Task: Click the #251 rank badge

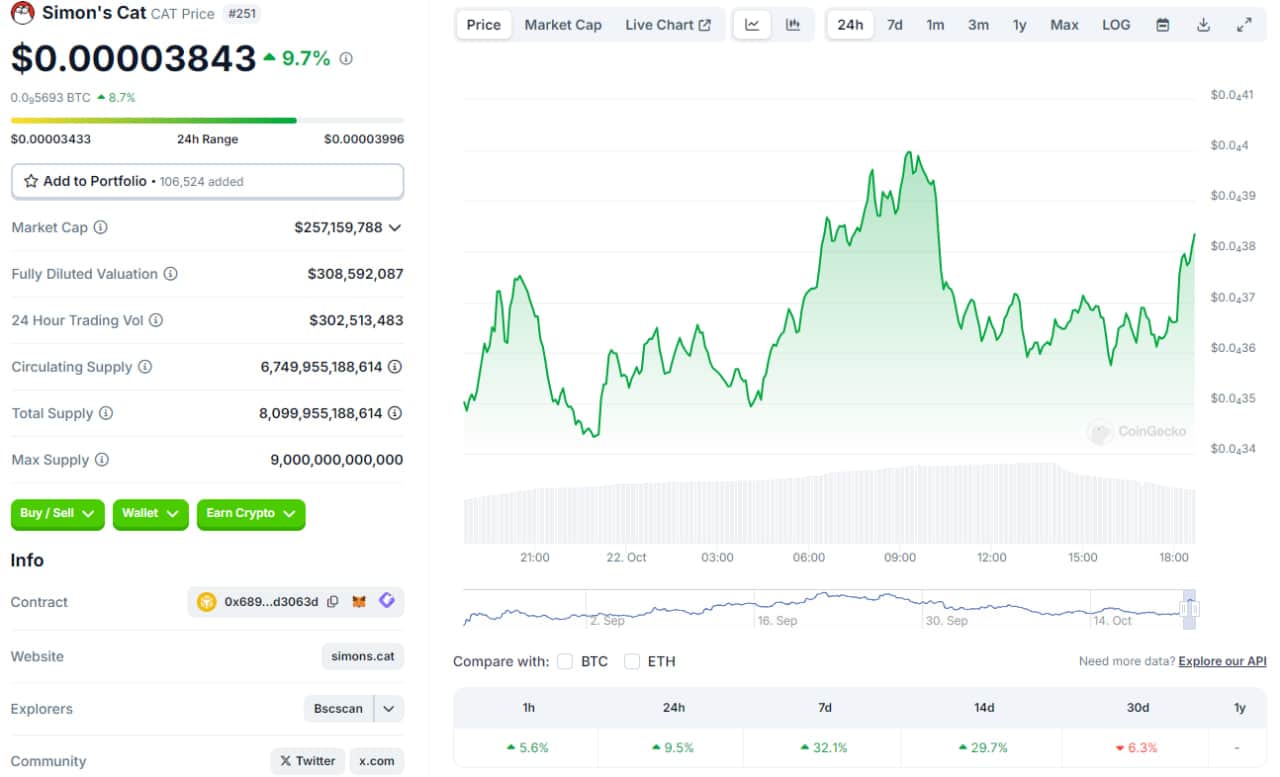Action: click(241, 14)
